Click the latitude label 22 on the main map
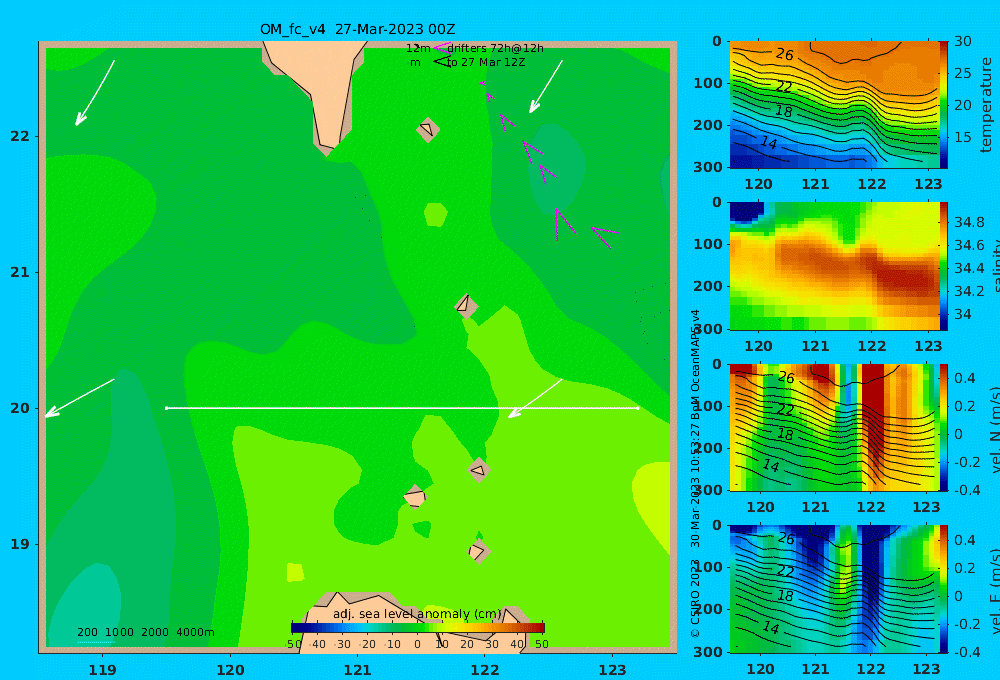 (x=20, y=136)
